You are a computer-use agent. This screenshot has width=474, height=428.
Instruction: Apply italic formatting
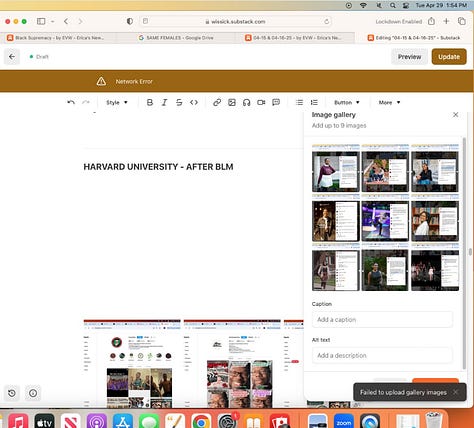pyautogui.click(x=164, y=102)
